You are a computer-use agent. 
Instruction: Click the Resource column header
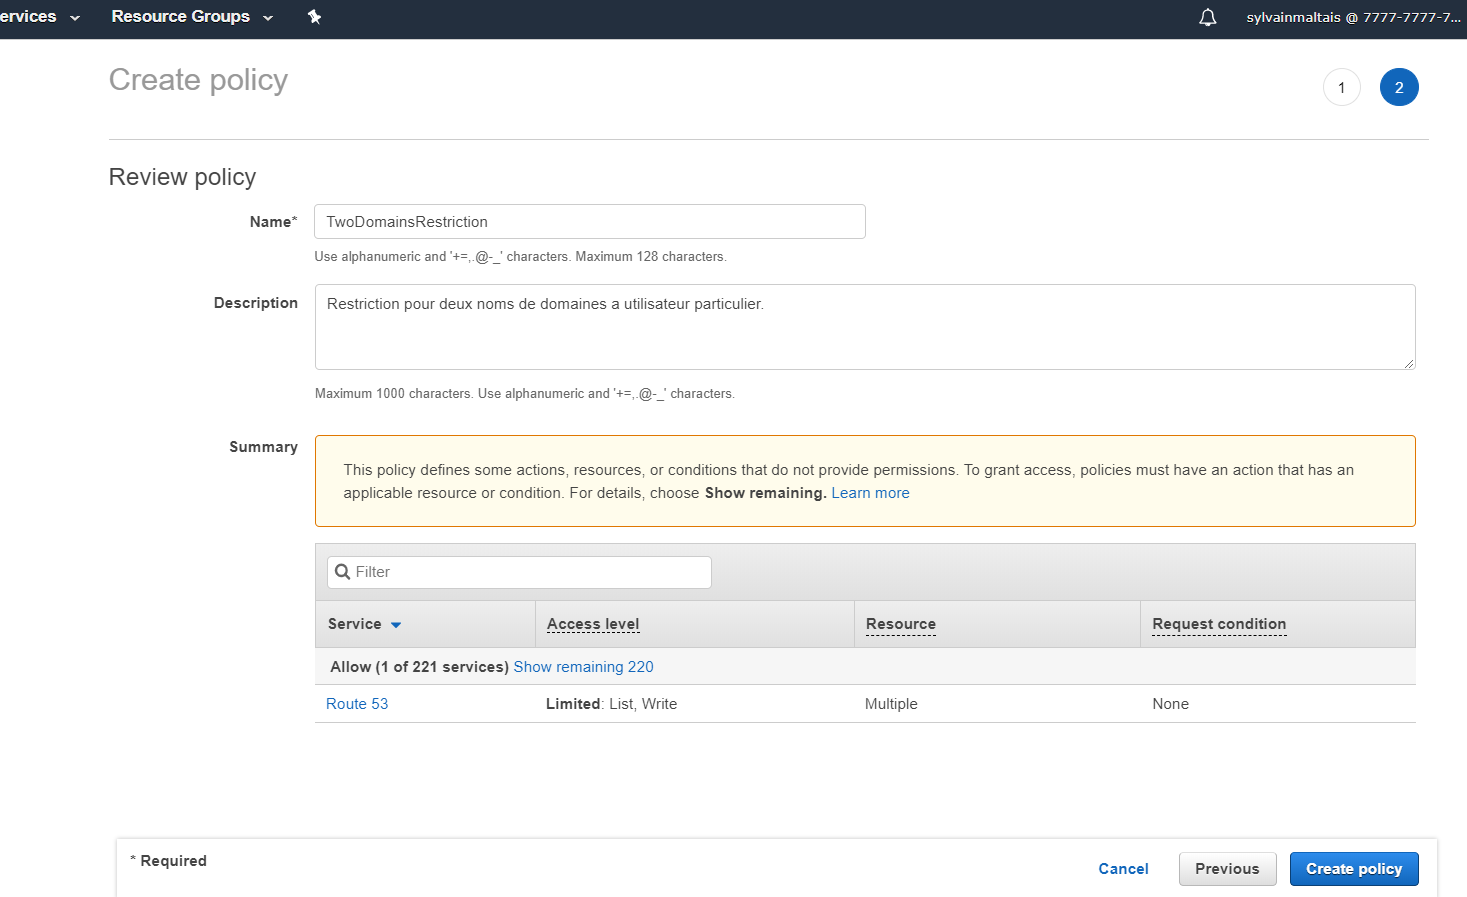coord(900,624)
